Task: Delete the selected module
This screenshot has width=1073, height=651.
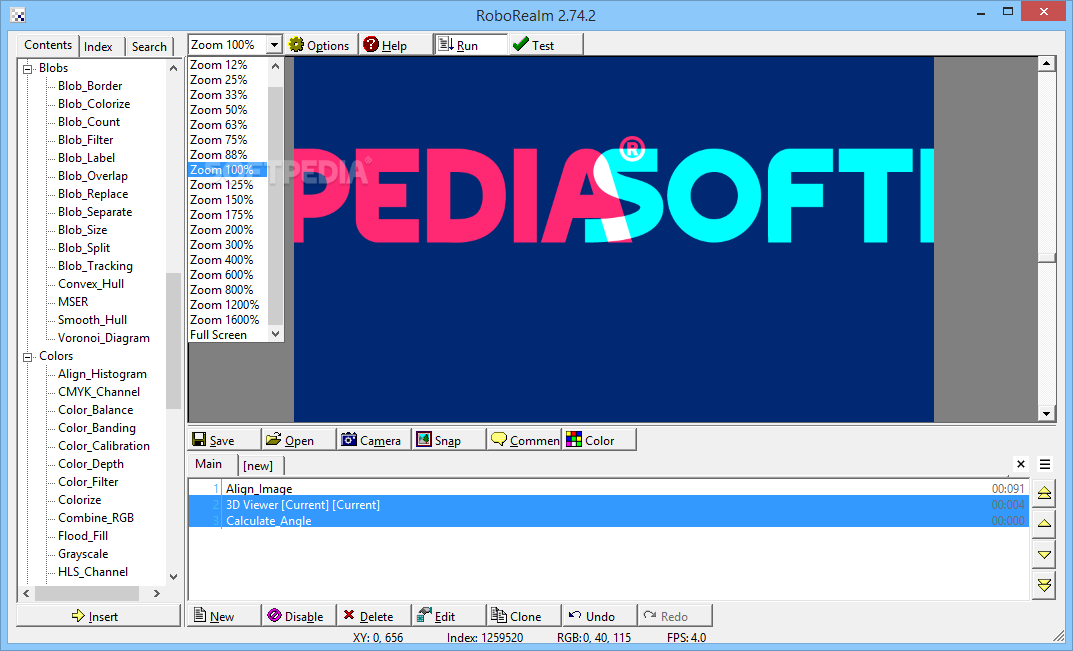Action: click(x=374, y=616)
